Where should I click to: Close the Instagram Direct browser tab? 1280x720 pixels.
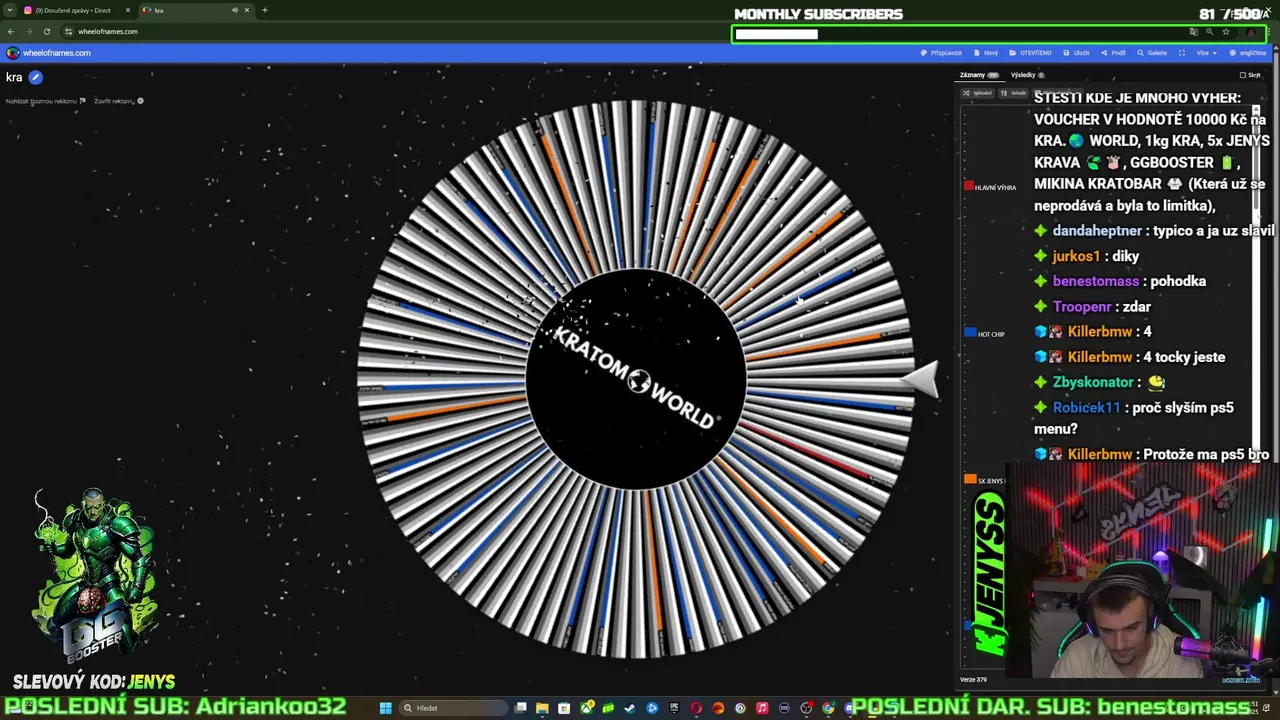128,10
